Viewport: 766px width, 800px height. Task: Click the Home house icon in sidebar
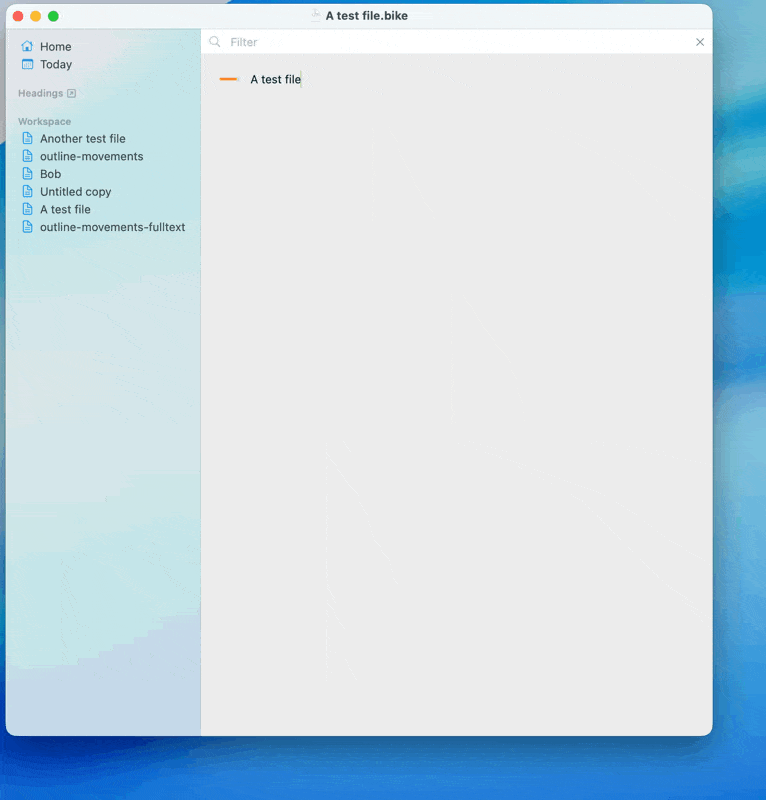point(27,47)
